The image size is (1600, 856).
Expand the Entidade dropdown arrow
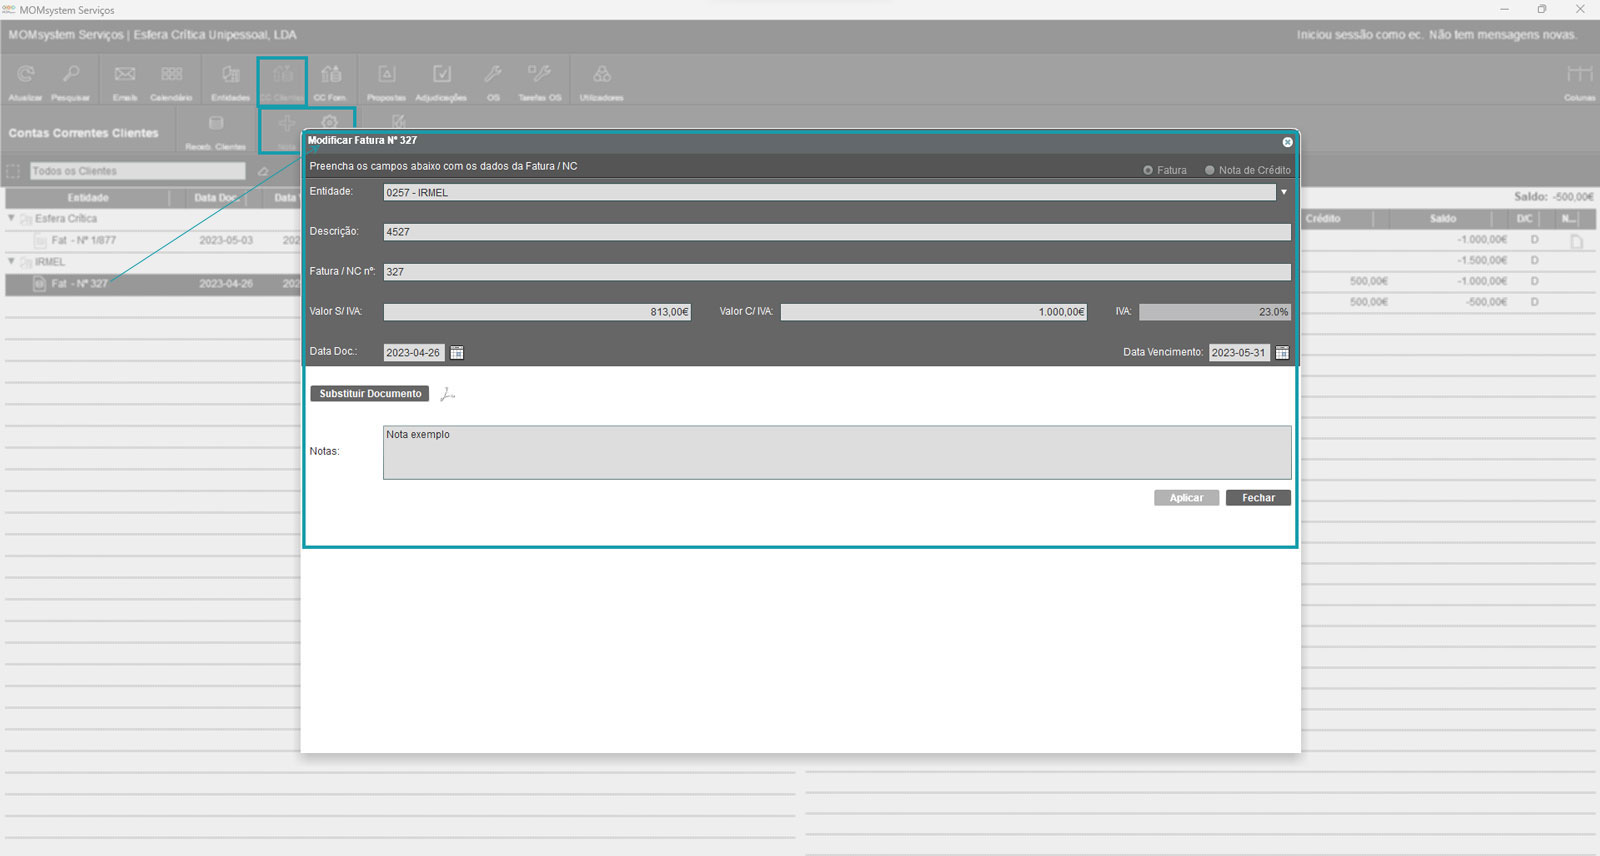(x=1284, y=192)
